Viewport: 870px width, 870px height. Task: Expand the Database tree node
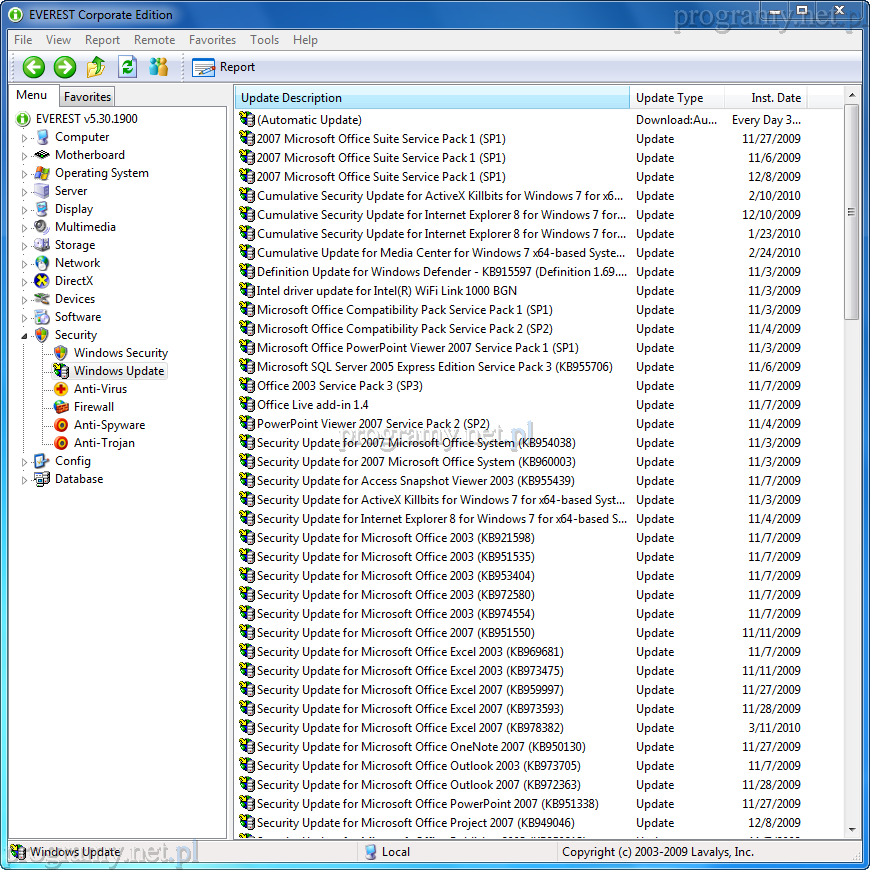click(x=25, y=480)
